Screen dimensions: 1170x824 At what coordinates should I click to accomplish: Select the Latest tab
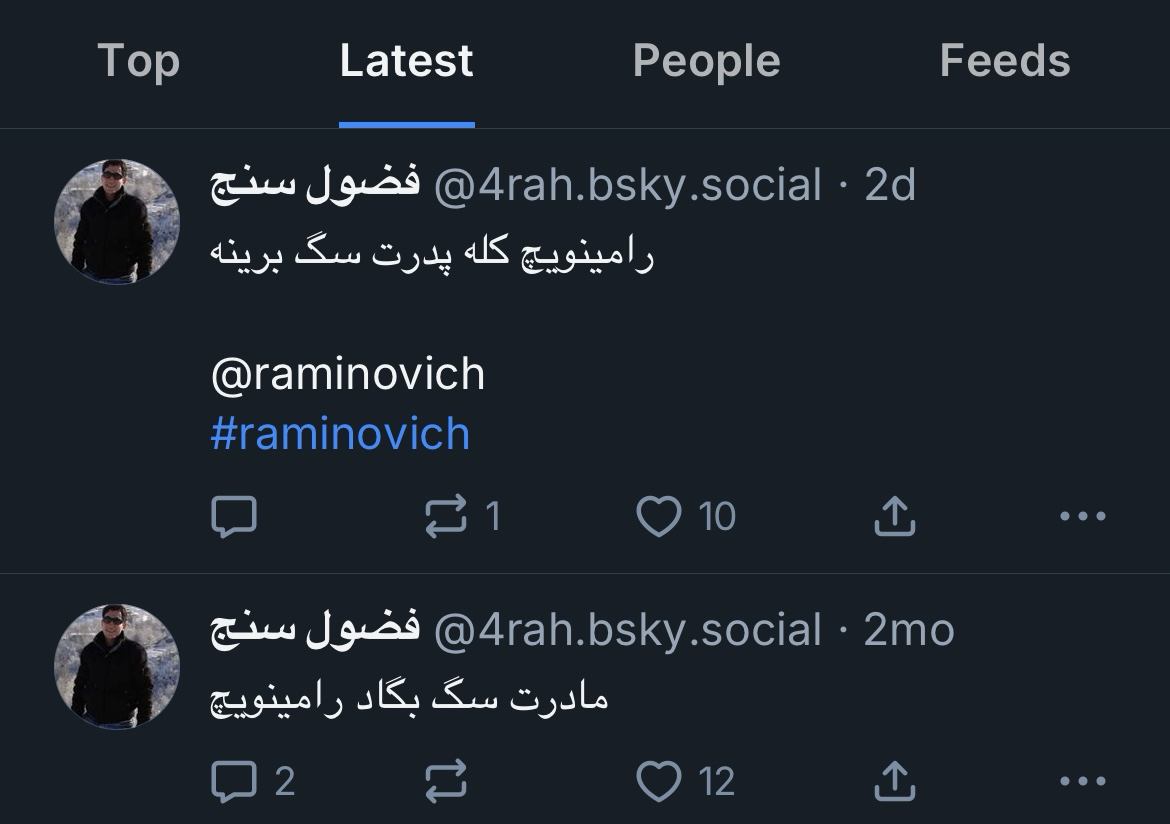tap(406, 61)
